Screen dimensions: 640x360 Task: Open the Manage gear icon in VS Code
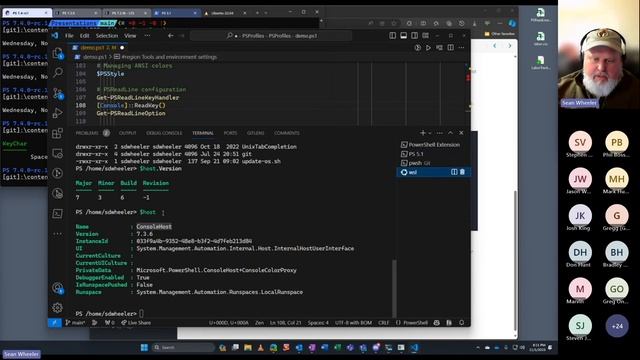tap(58, 308)
